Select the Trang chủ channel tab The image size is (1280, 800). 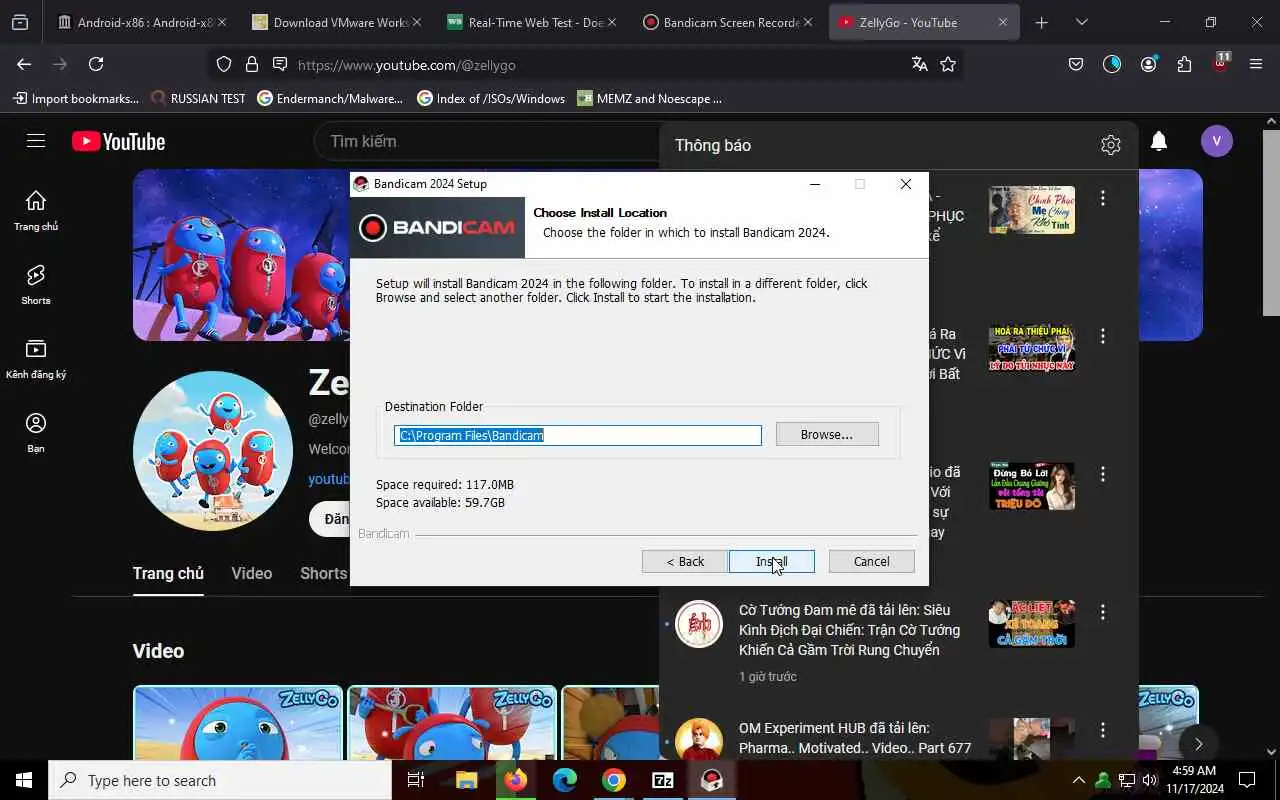point(168,573)
